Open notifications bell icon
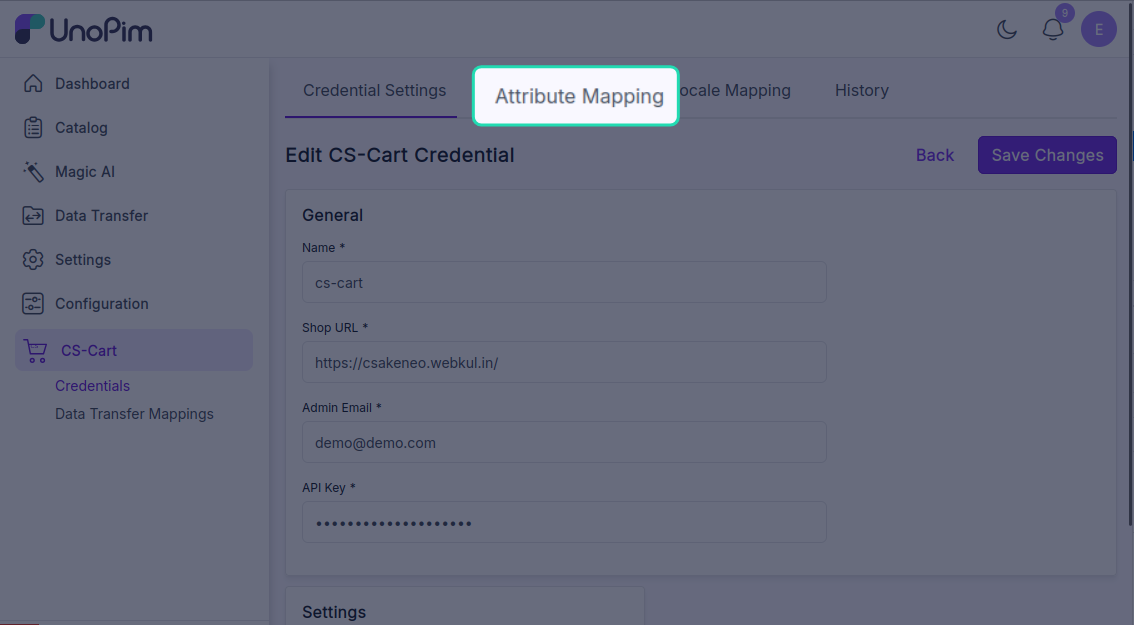 click(1053, 30)
